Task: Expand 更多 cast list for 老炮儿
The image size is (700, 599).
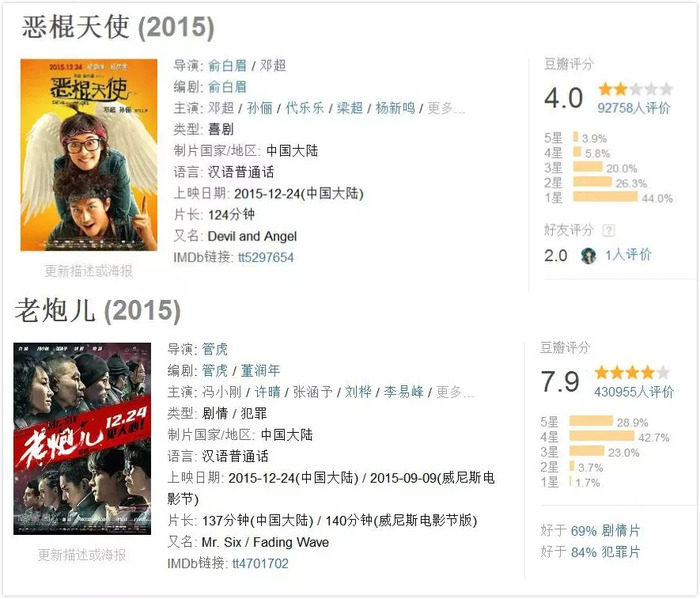Action: click(x=454, y=392)
